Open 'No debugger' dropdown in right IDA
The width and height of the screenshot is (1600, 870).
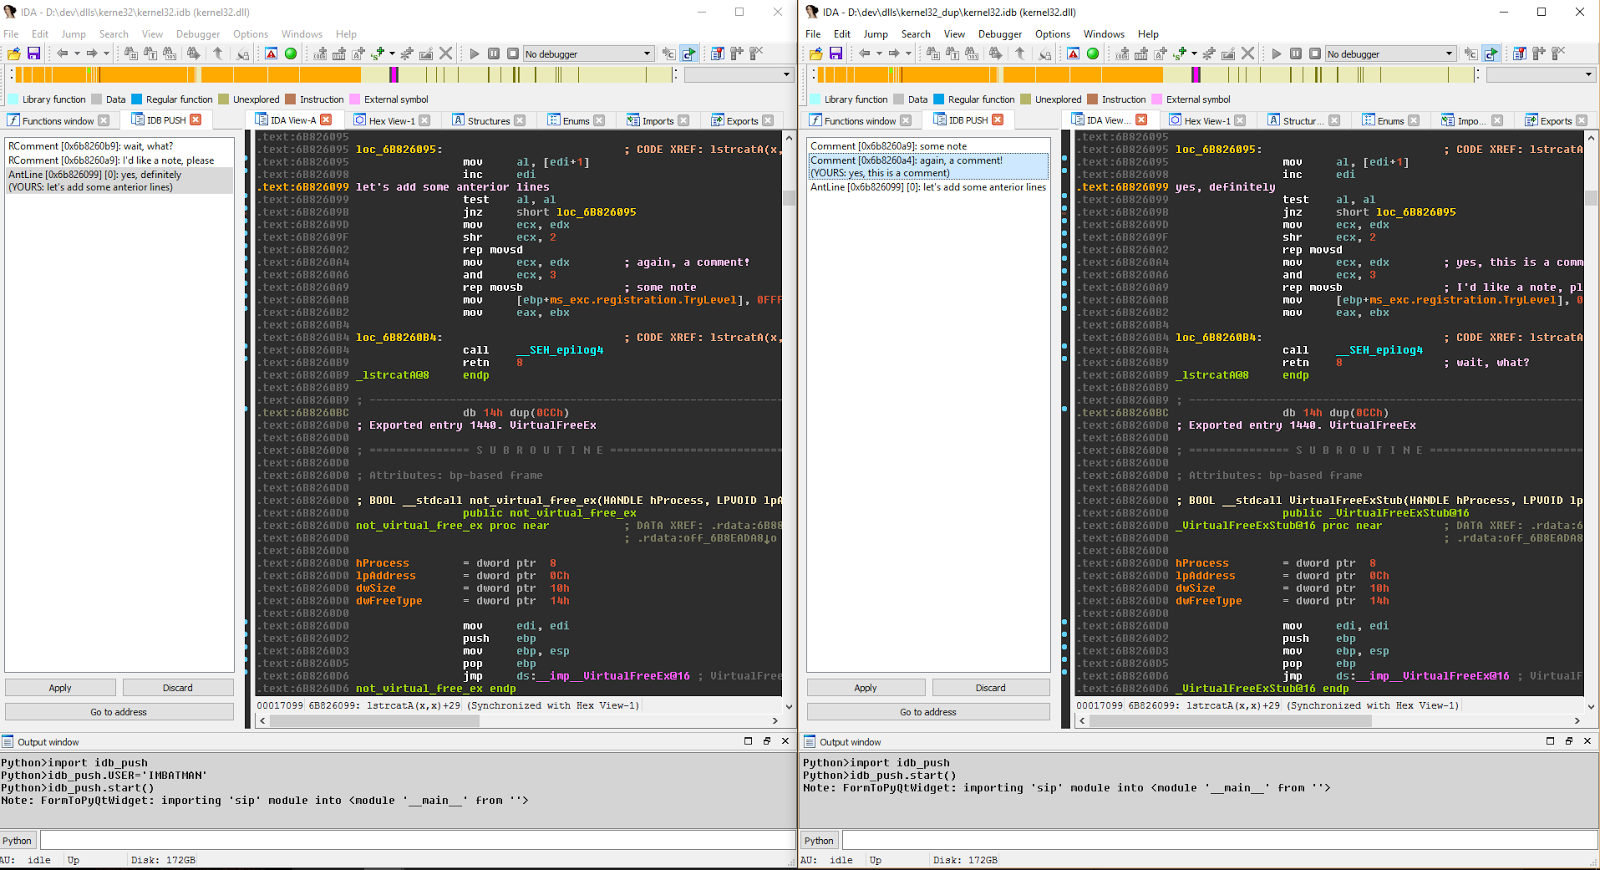pyautogui.click(x=1390, y=54)
